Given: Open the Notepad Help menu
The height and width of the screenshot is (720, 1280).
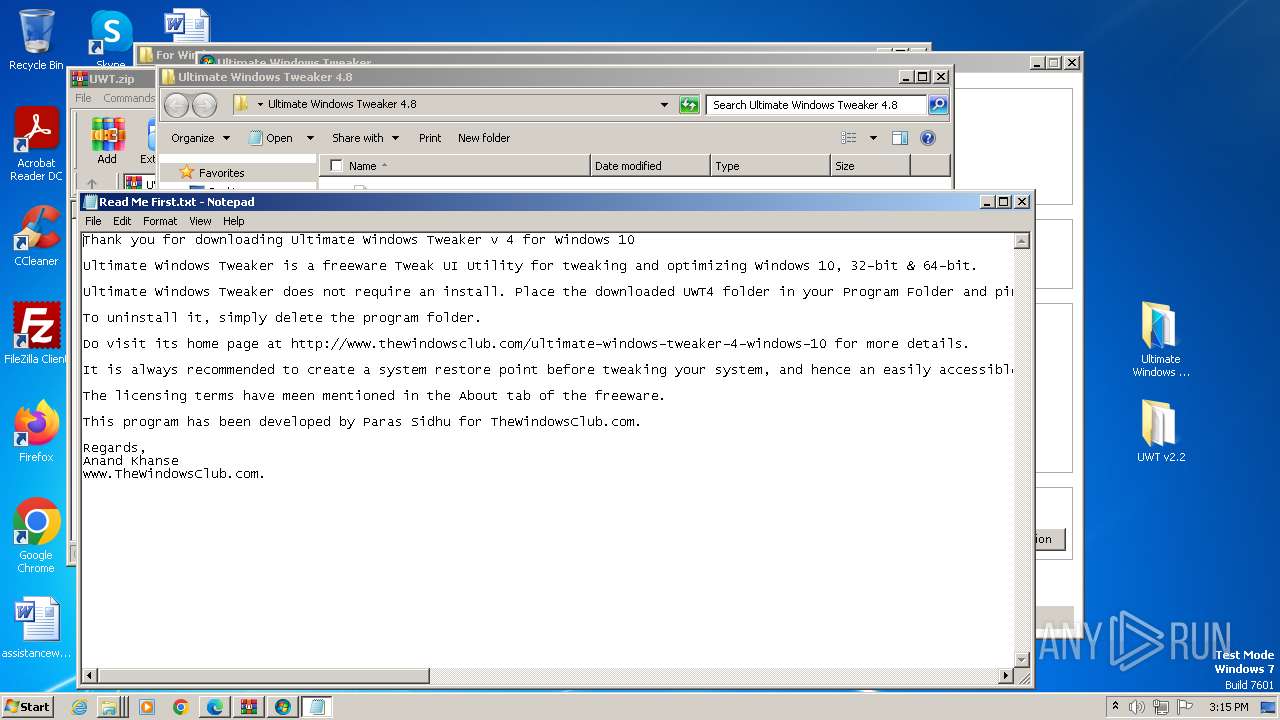Looking at the screenshot, I should (x=233, y=221).
